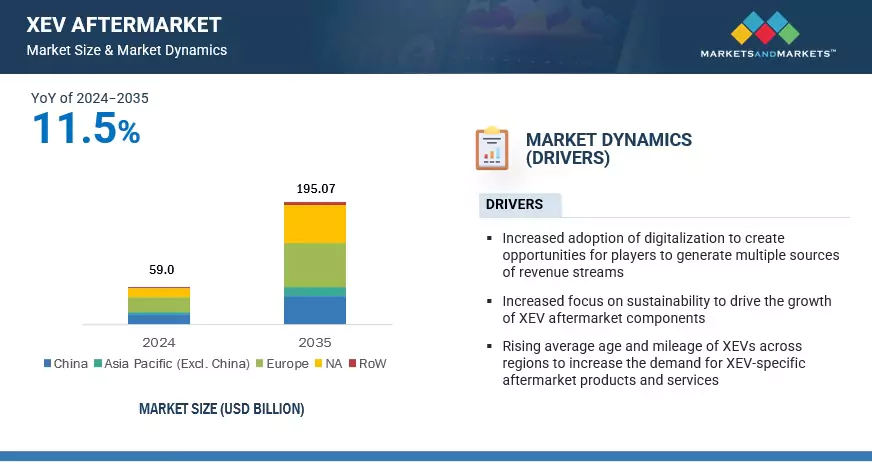
Task: Click the blue China legend square
Action: pos(48,364)
